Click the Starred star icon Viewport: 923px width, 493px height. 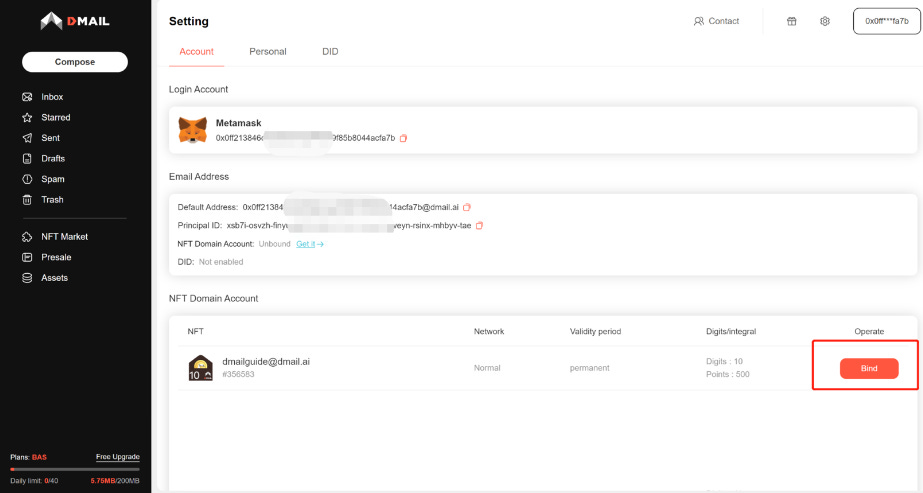click(x=27, y=117)
